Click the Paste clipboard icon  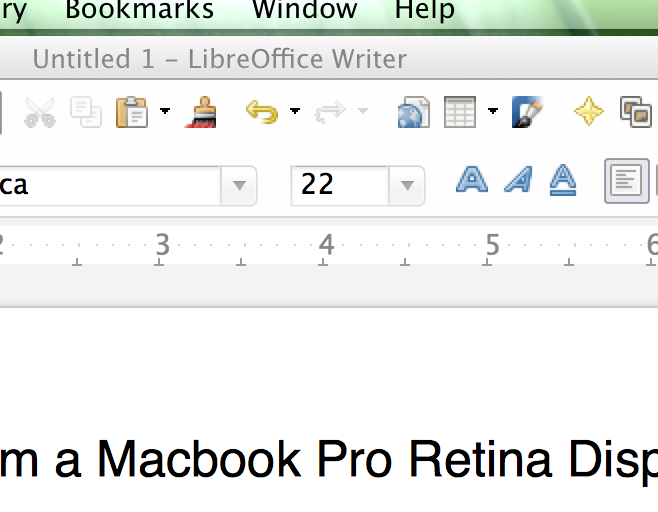pos(132,112)
